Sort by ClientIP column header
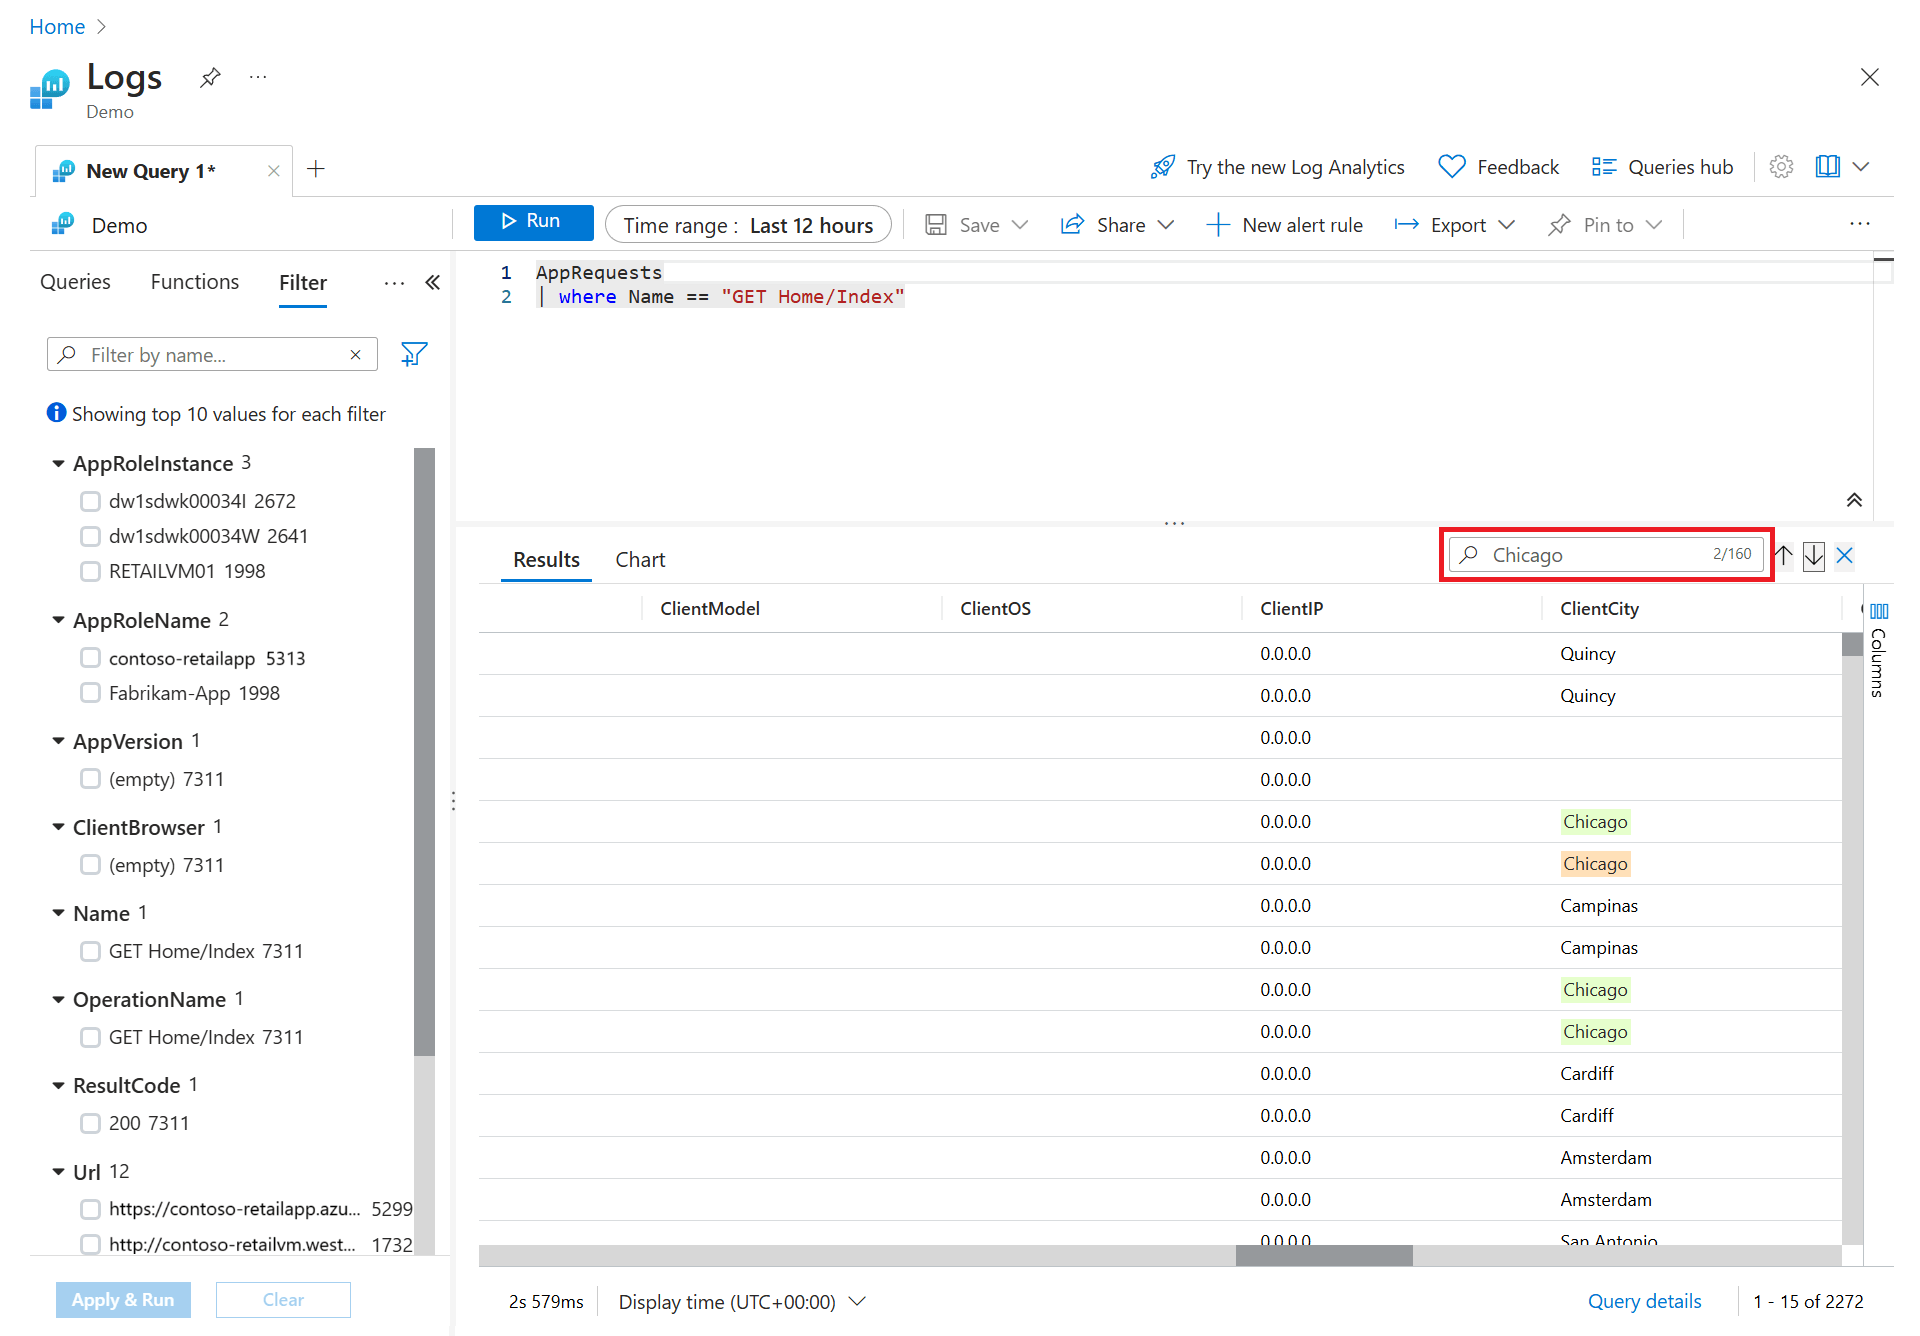Image resolution: width=1920 pixels, height=1336 pixels. click(1291, 609)
